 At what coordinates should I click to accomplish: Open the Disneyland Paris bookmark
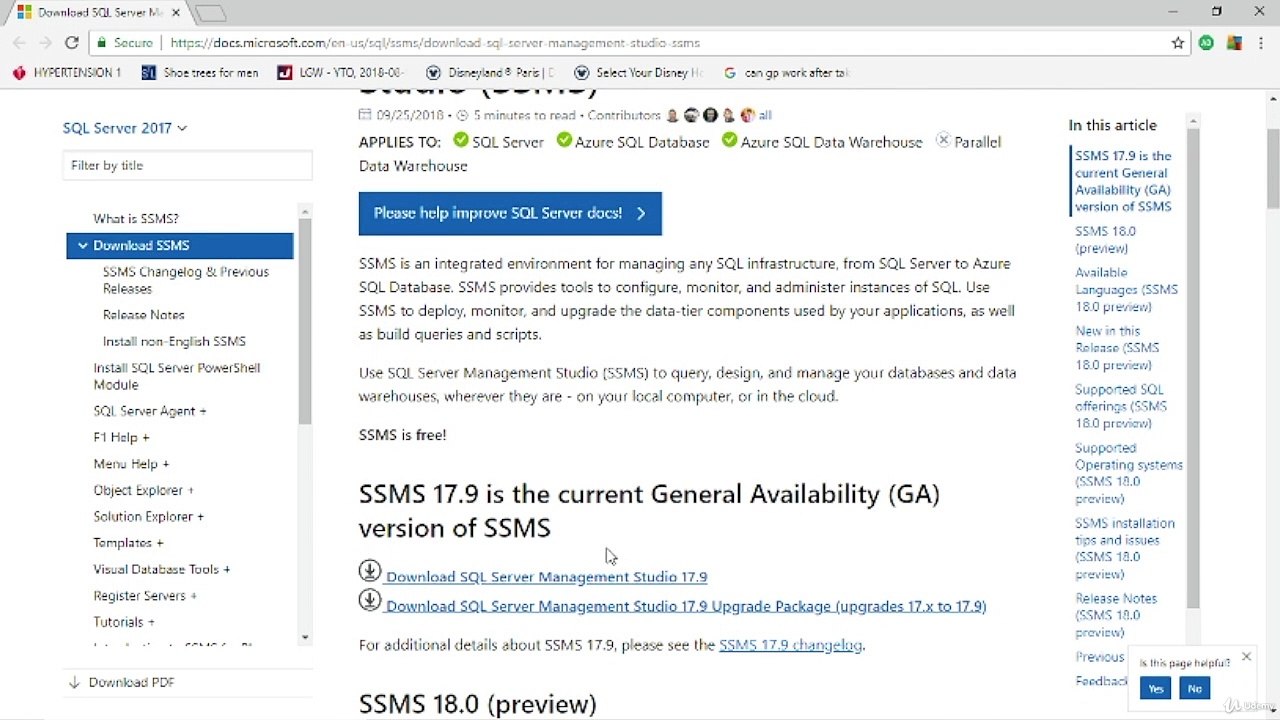click(490, 73)
